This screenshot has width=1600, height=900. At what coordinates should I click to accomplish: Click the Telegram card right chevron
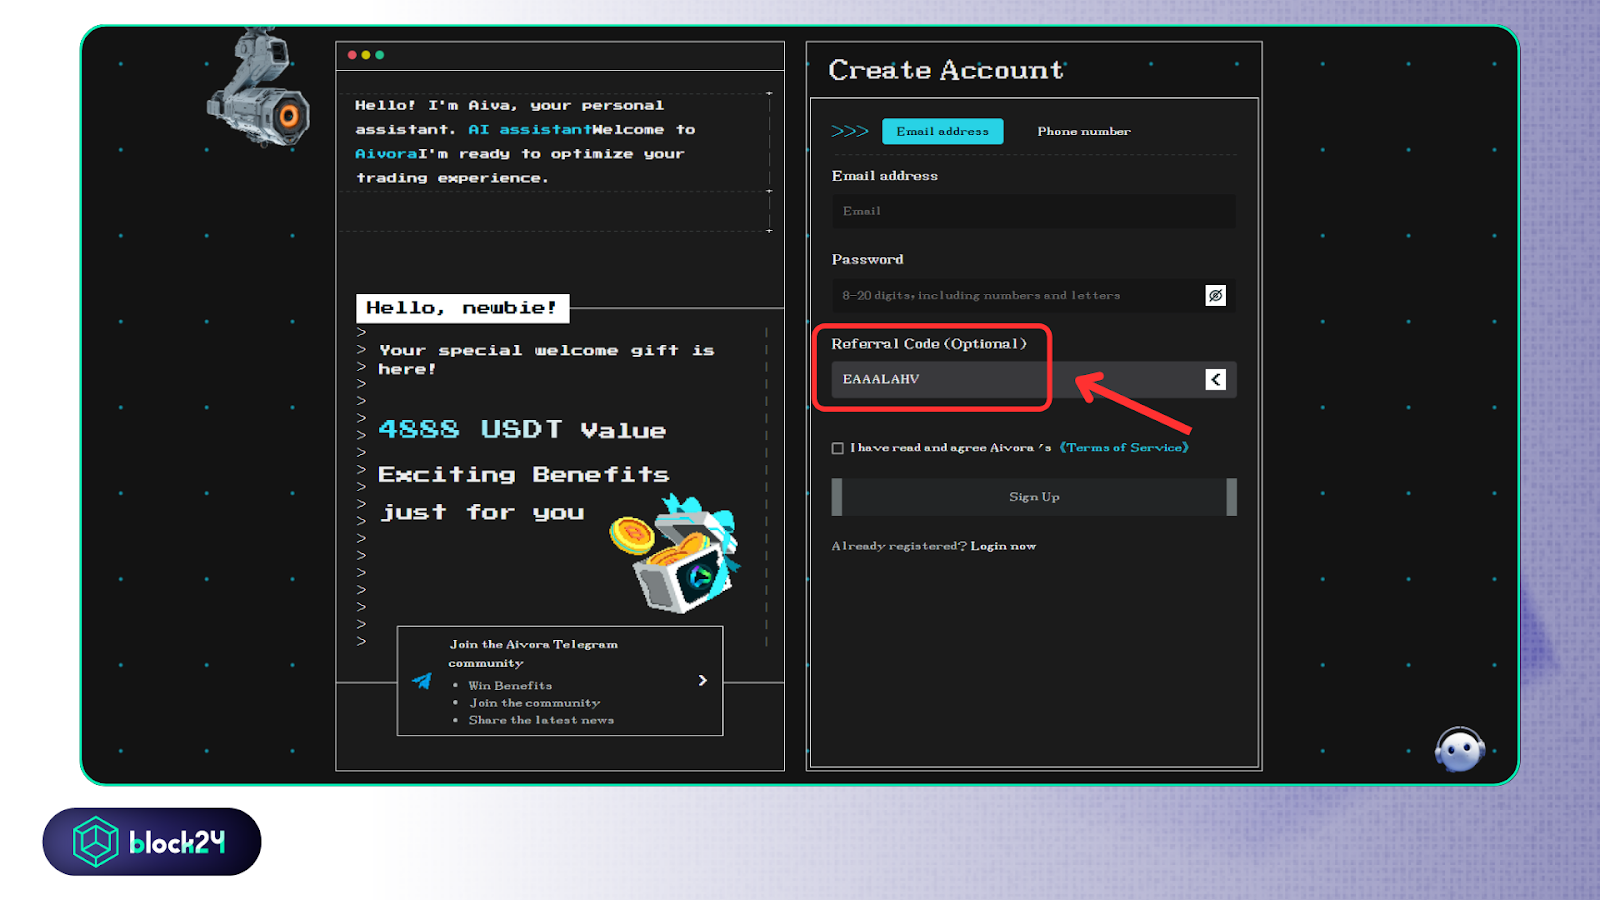(702, 680)
